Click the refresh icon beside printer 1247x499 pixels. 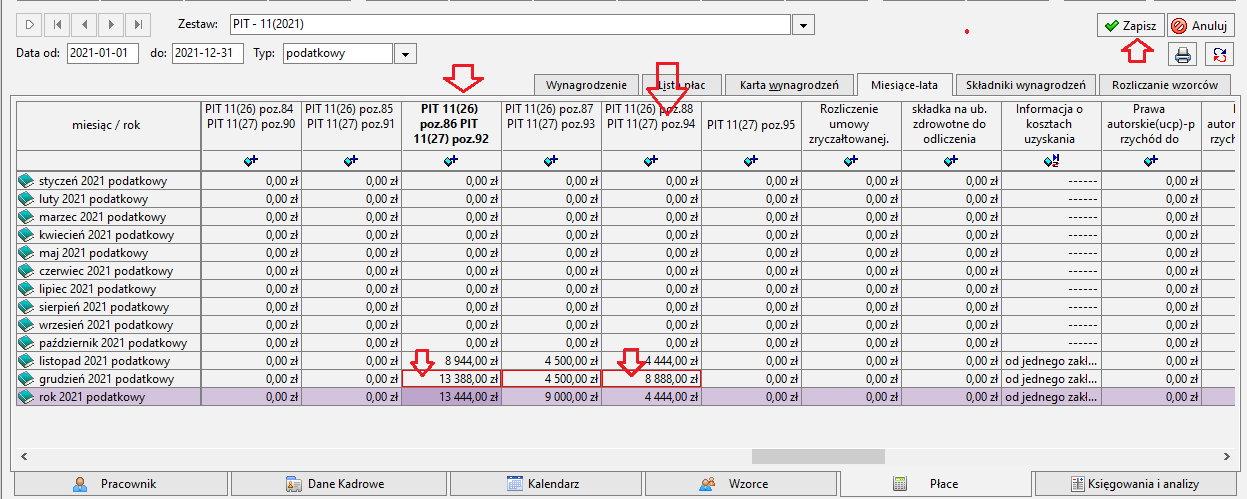click(1219, 54)
